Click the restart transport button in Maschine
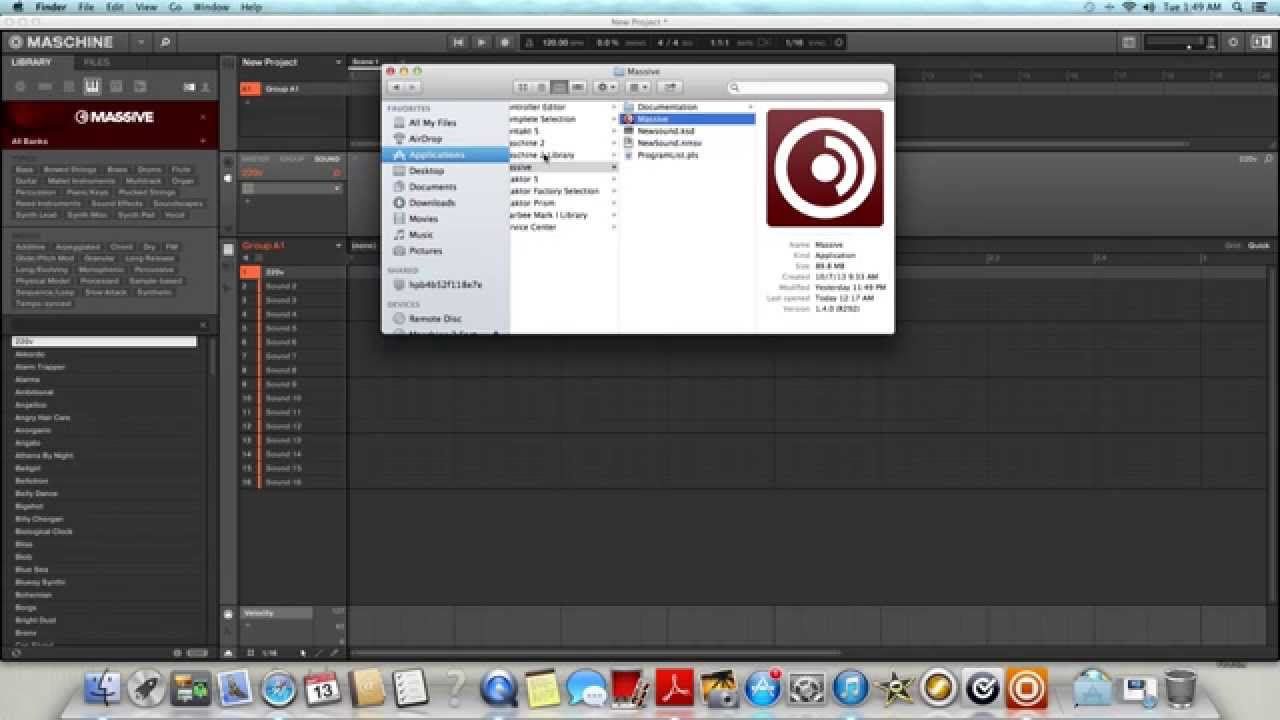The height and width of the screenshot is (720, 1280). tap(458, 42)
